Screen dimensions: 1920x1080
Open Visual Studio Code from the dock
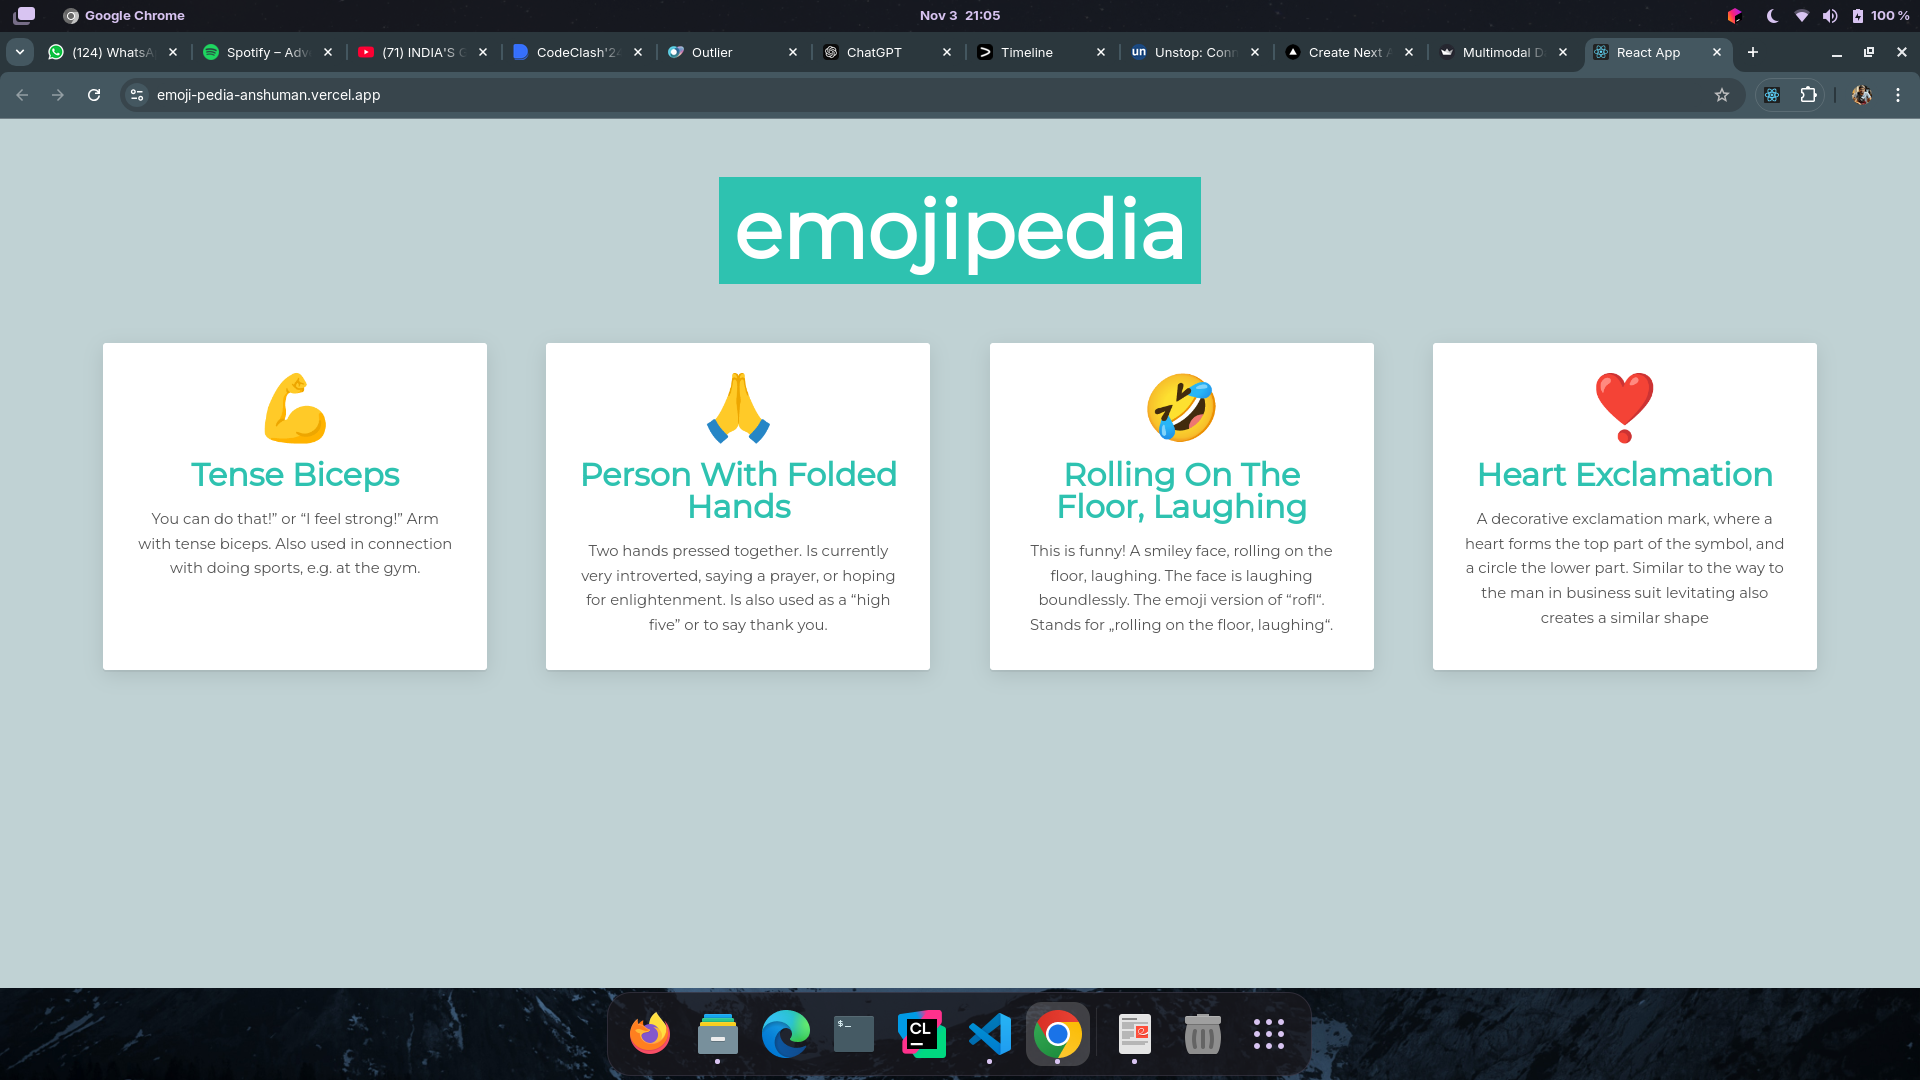point(989,1034)
